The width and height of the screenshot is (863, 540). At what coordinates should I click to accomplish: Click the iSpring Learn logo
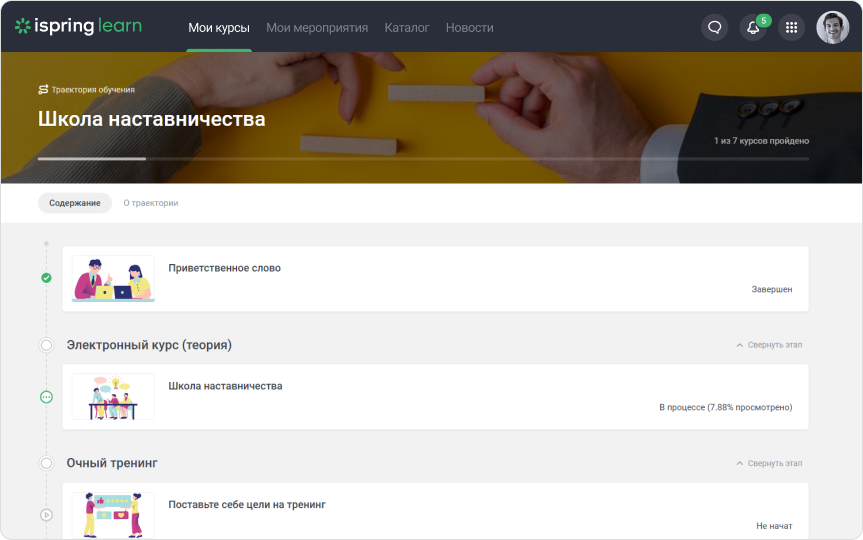pos(78,26)
